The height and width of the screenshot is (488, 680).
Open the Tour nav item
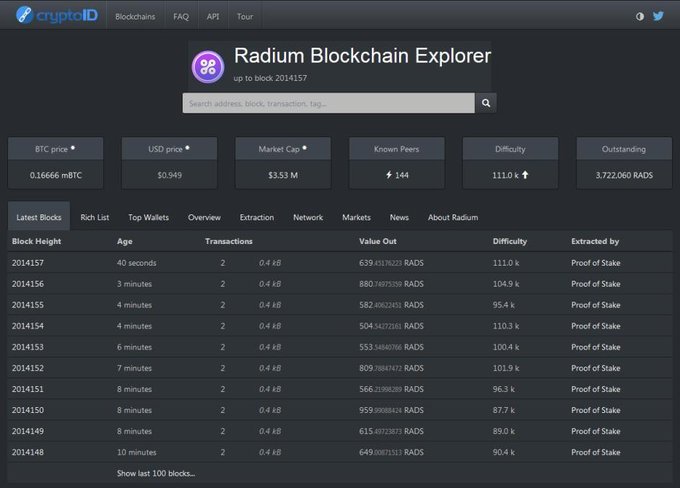point(245,16)
